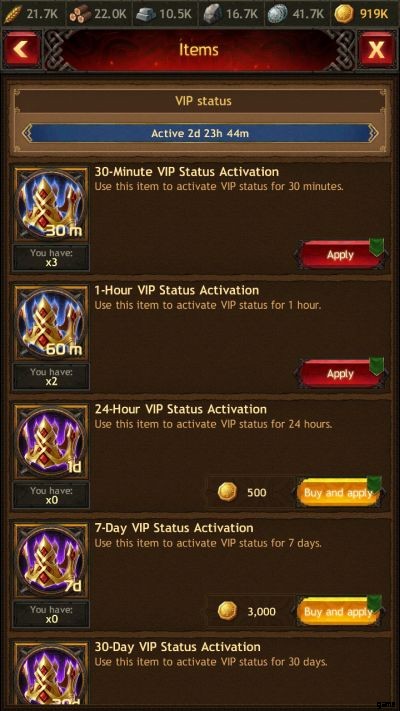The image size is (400, 711).
Task: Buy and apply 24-Hour VIP for 500
Action: pos(339,492)
